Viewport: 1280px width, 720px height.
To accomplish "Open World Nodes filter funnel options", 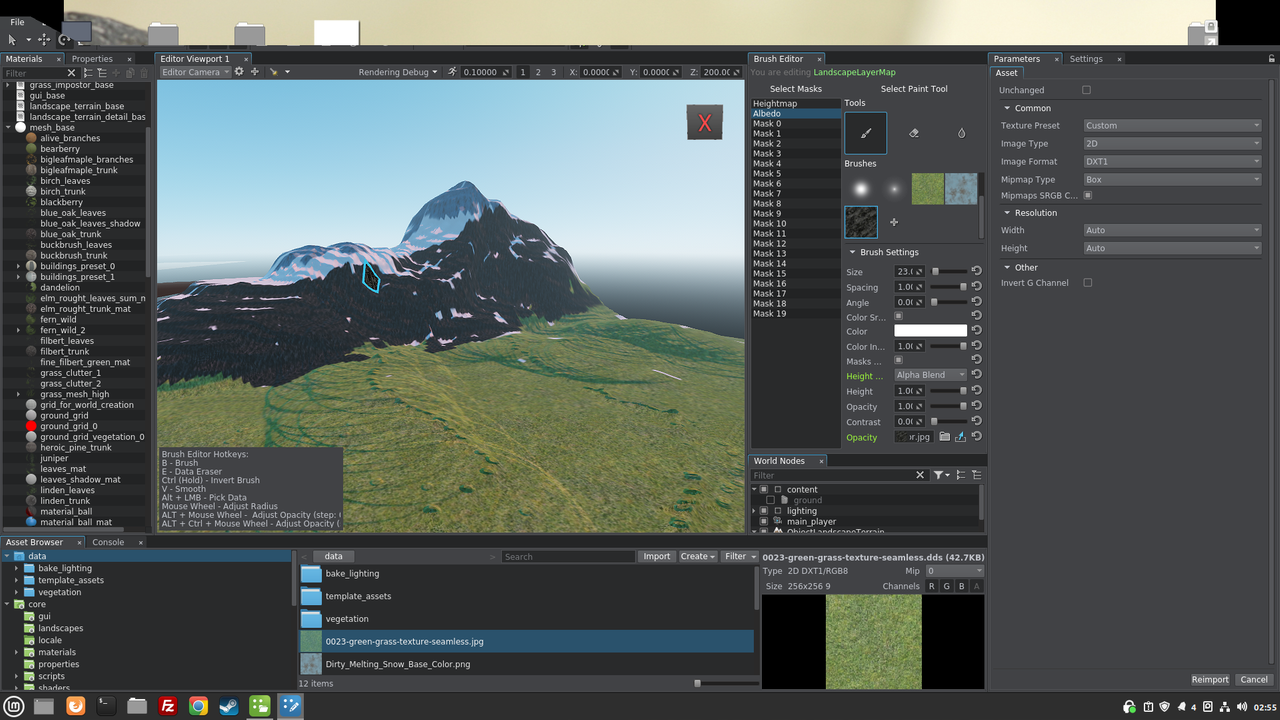I will point(941,475).
